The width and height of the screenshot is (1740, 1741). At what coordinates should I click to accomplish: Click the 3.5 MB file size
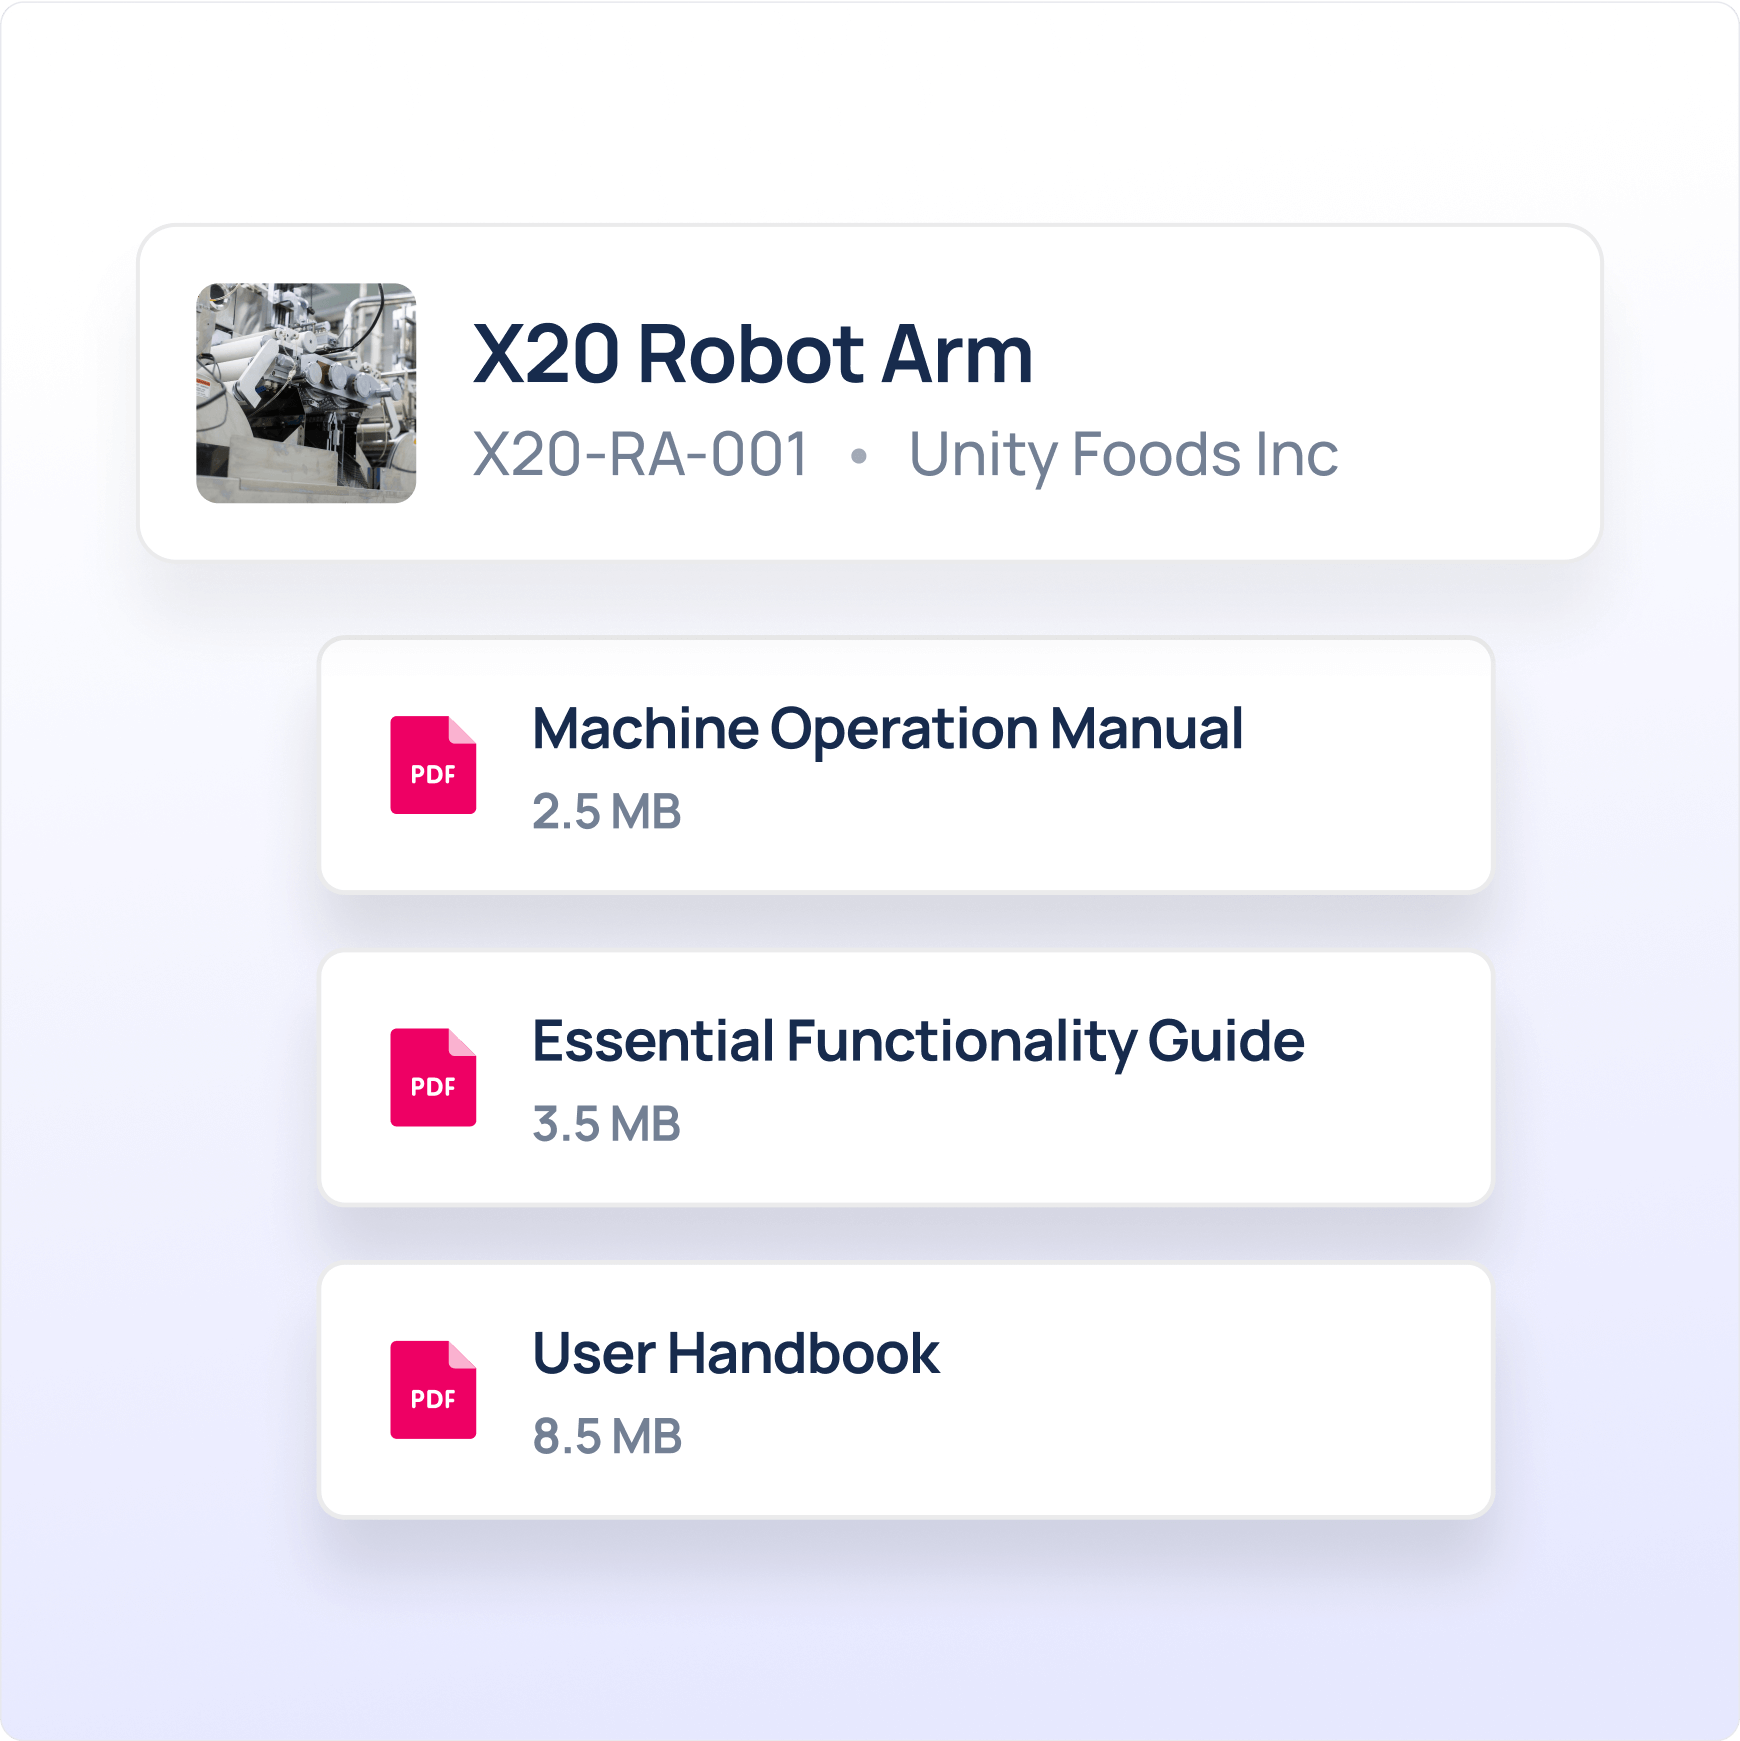coord(606,1124)
